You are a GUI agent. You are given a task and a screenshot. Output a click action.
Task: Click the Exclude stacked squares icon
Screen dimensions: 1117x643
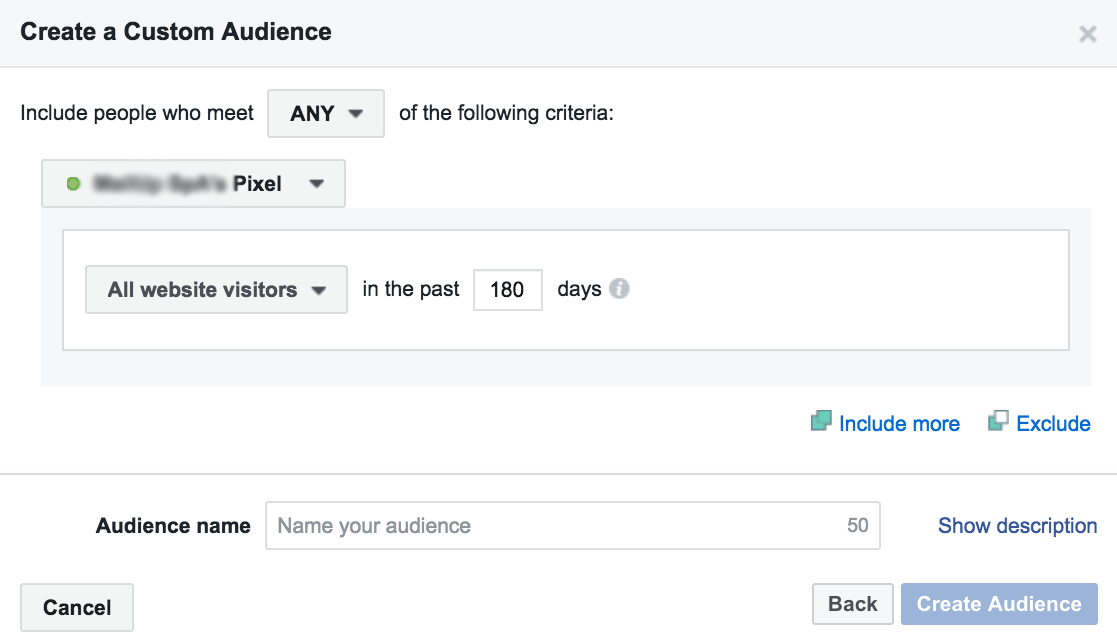point(998,423)
